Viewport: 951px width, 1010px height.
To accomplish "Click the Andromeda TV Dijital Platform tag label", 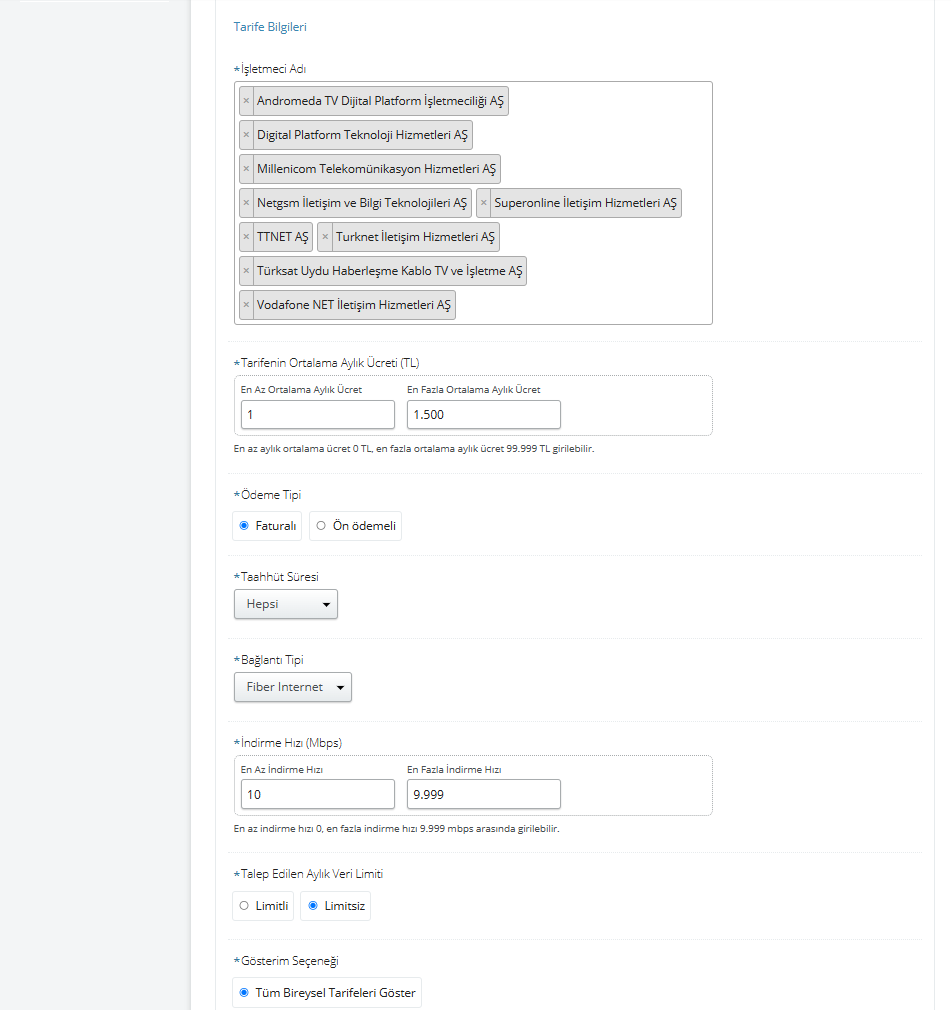I will coord(380,101).
